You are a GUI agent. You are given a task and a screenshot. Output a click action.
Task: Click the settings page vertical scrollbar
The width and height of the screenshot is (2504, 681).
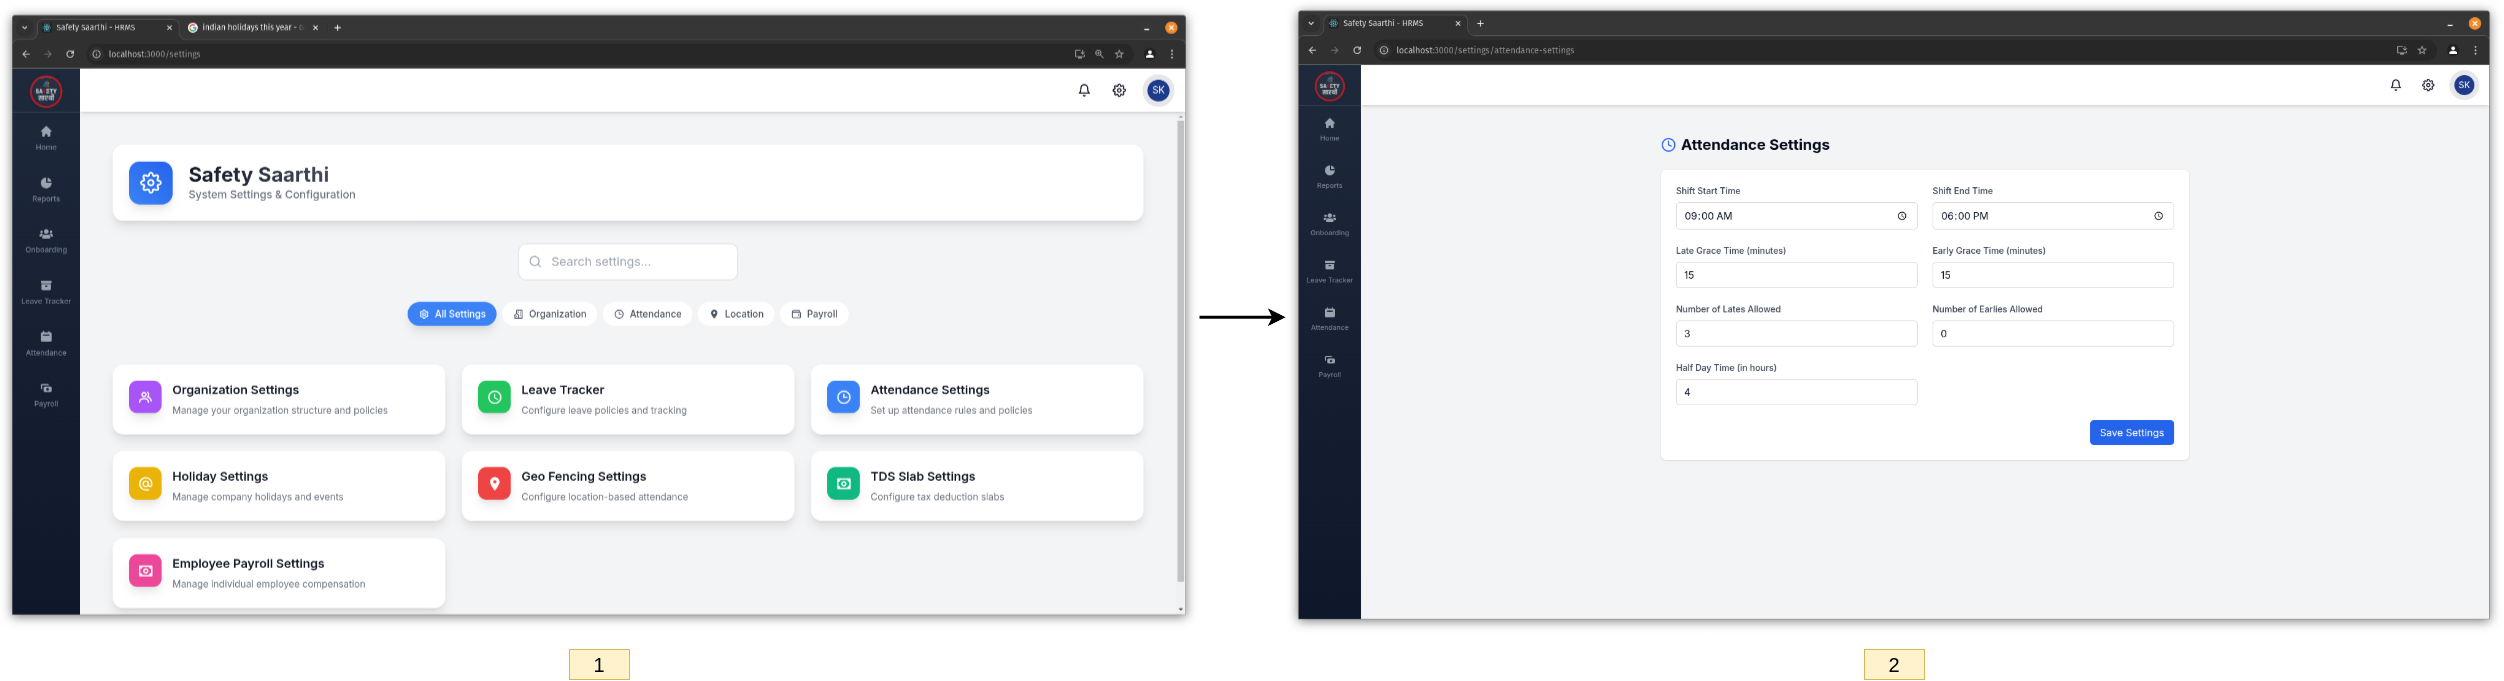pos(1181,350)
